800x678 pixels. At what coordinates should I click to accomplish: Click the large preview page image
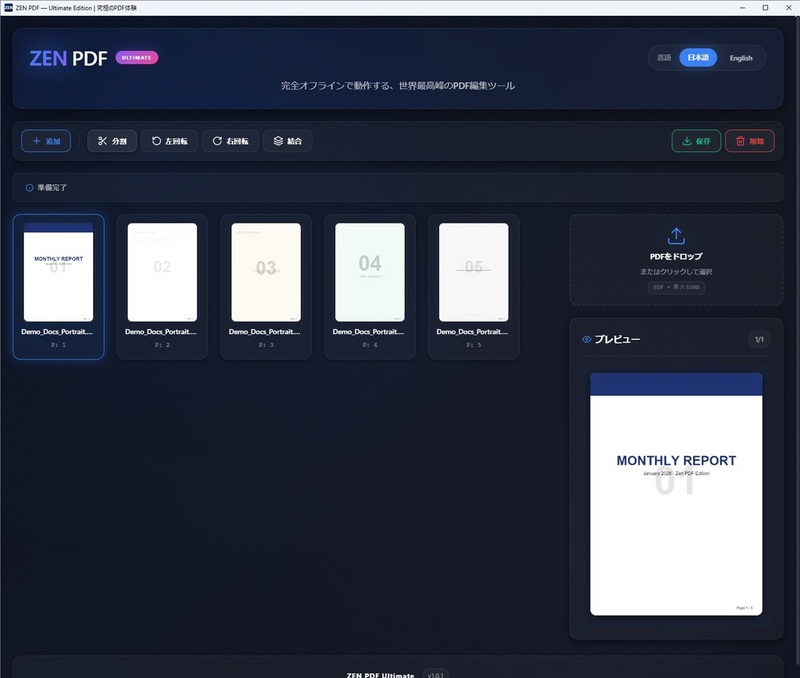click(x=676, y=493)
